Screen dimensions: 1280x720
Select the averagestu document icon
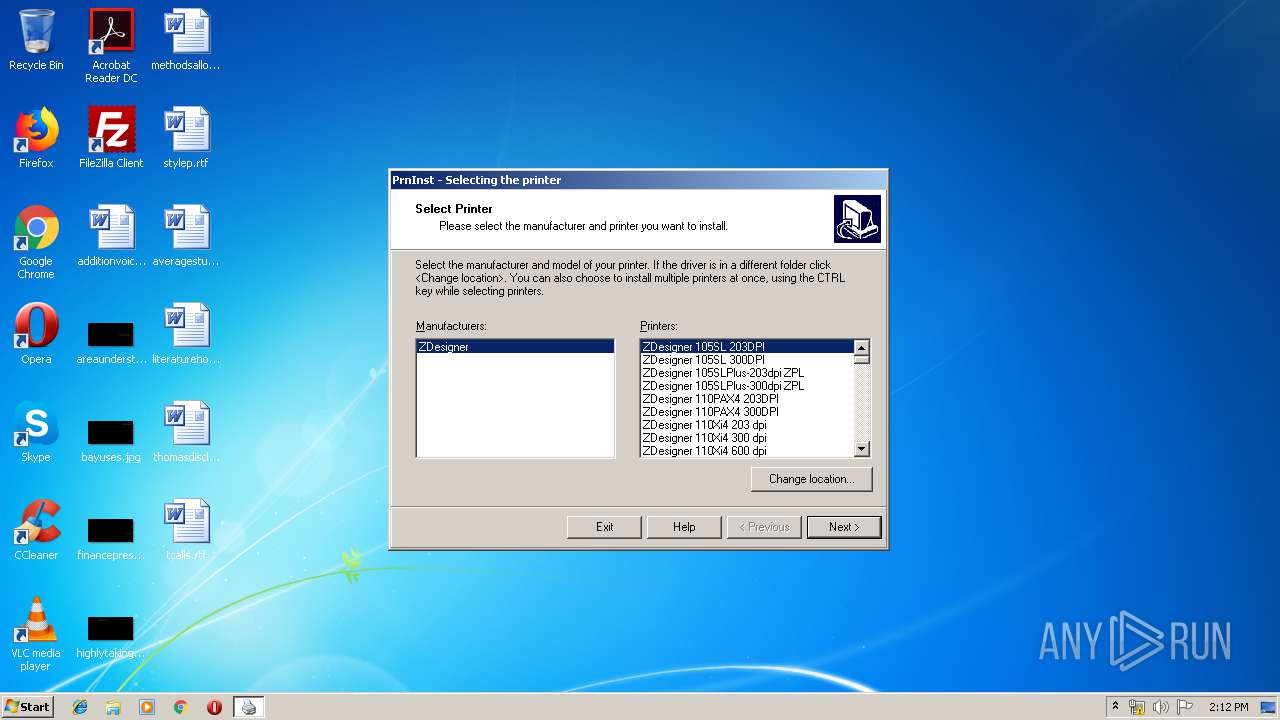(186, 236)
